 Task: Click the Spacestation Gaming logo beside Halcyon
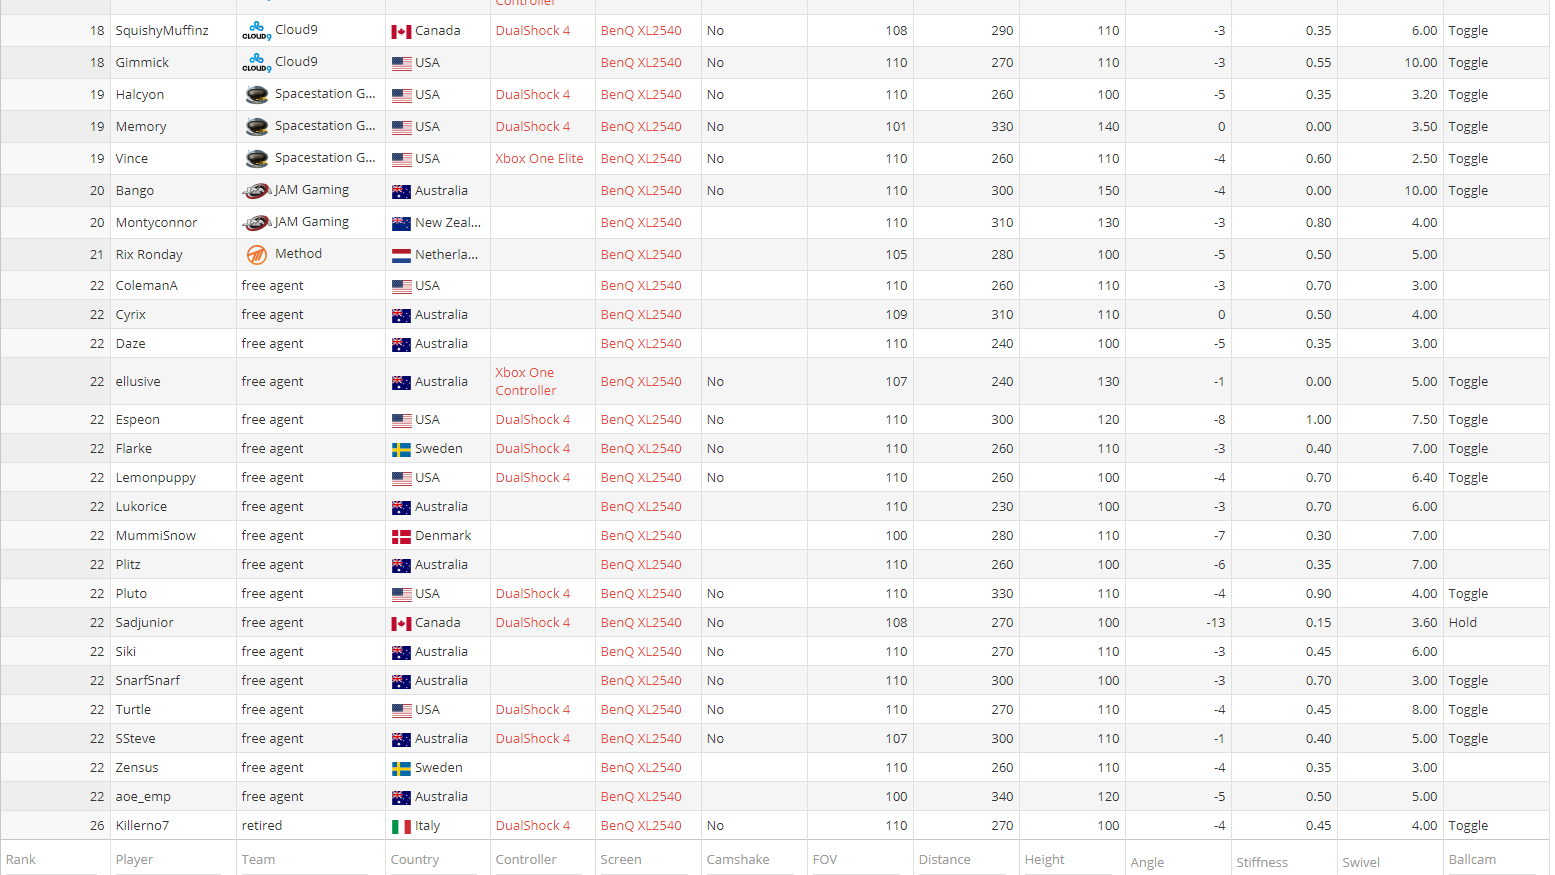tap(257, 95)
